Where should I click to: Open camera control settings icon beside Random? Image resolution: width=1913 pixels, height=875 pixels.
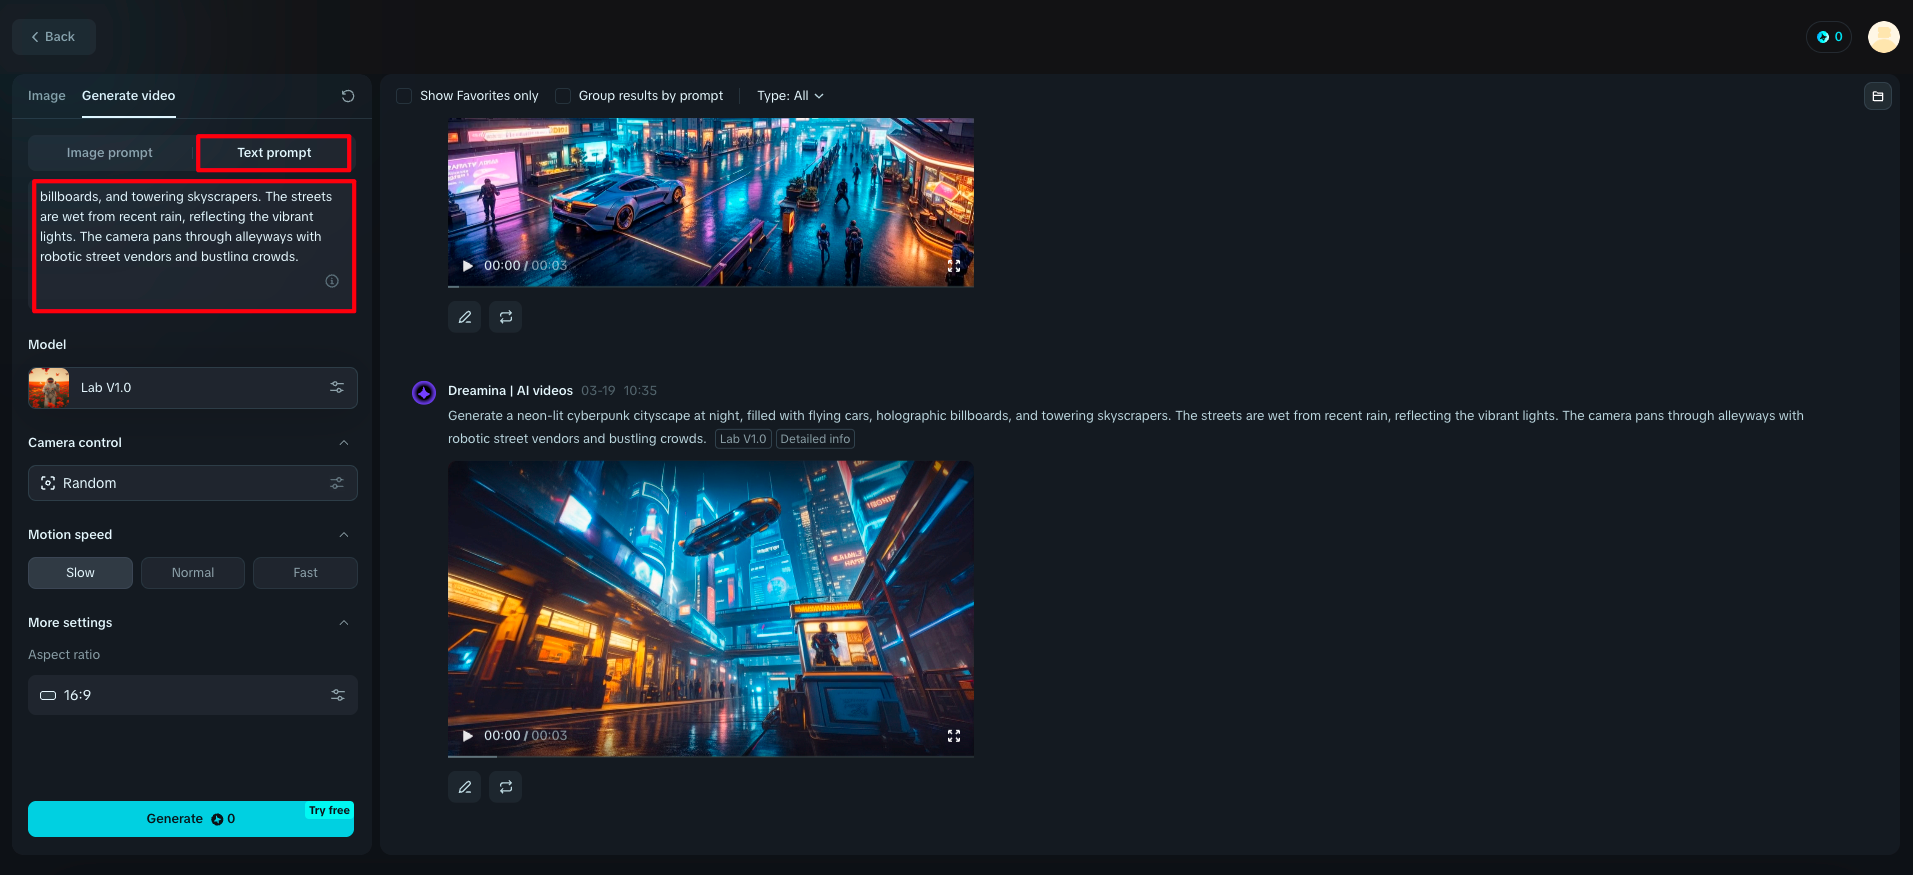337,483
